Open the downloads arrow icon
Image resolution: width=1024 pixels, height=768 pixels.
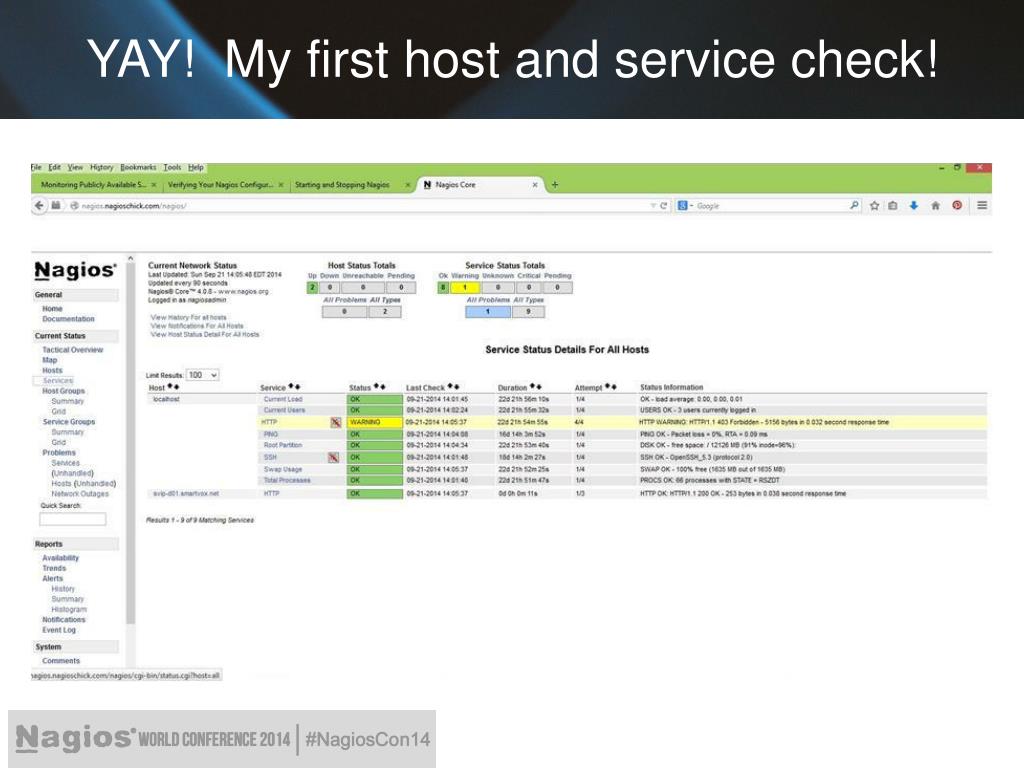pos(914,206)
